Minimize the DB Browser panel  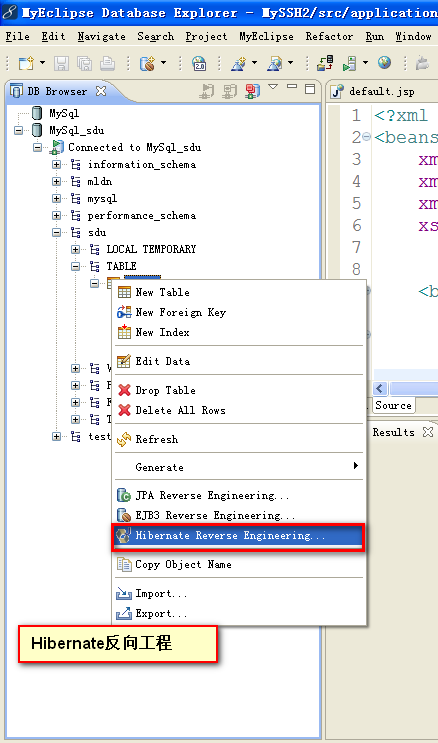(292, 87)
